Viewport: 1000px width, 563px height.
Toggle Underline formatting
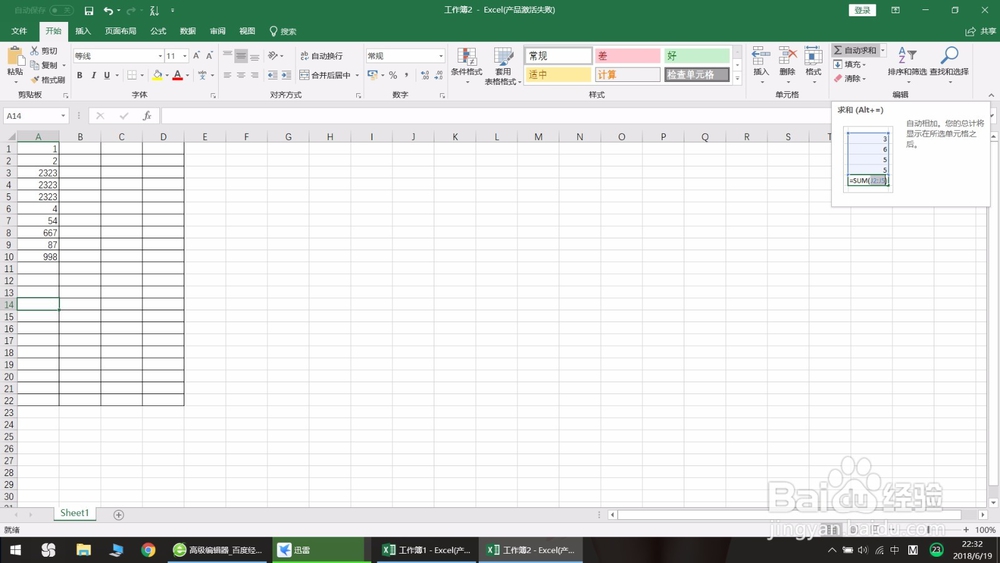tap(107, 75)
